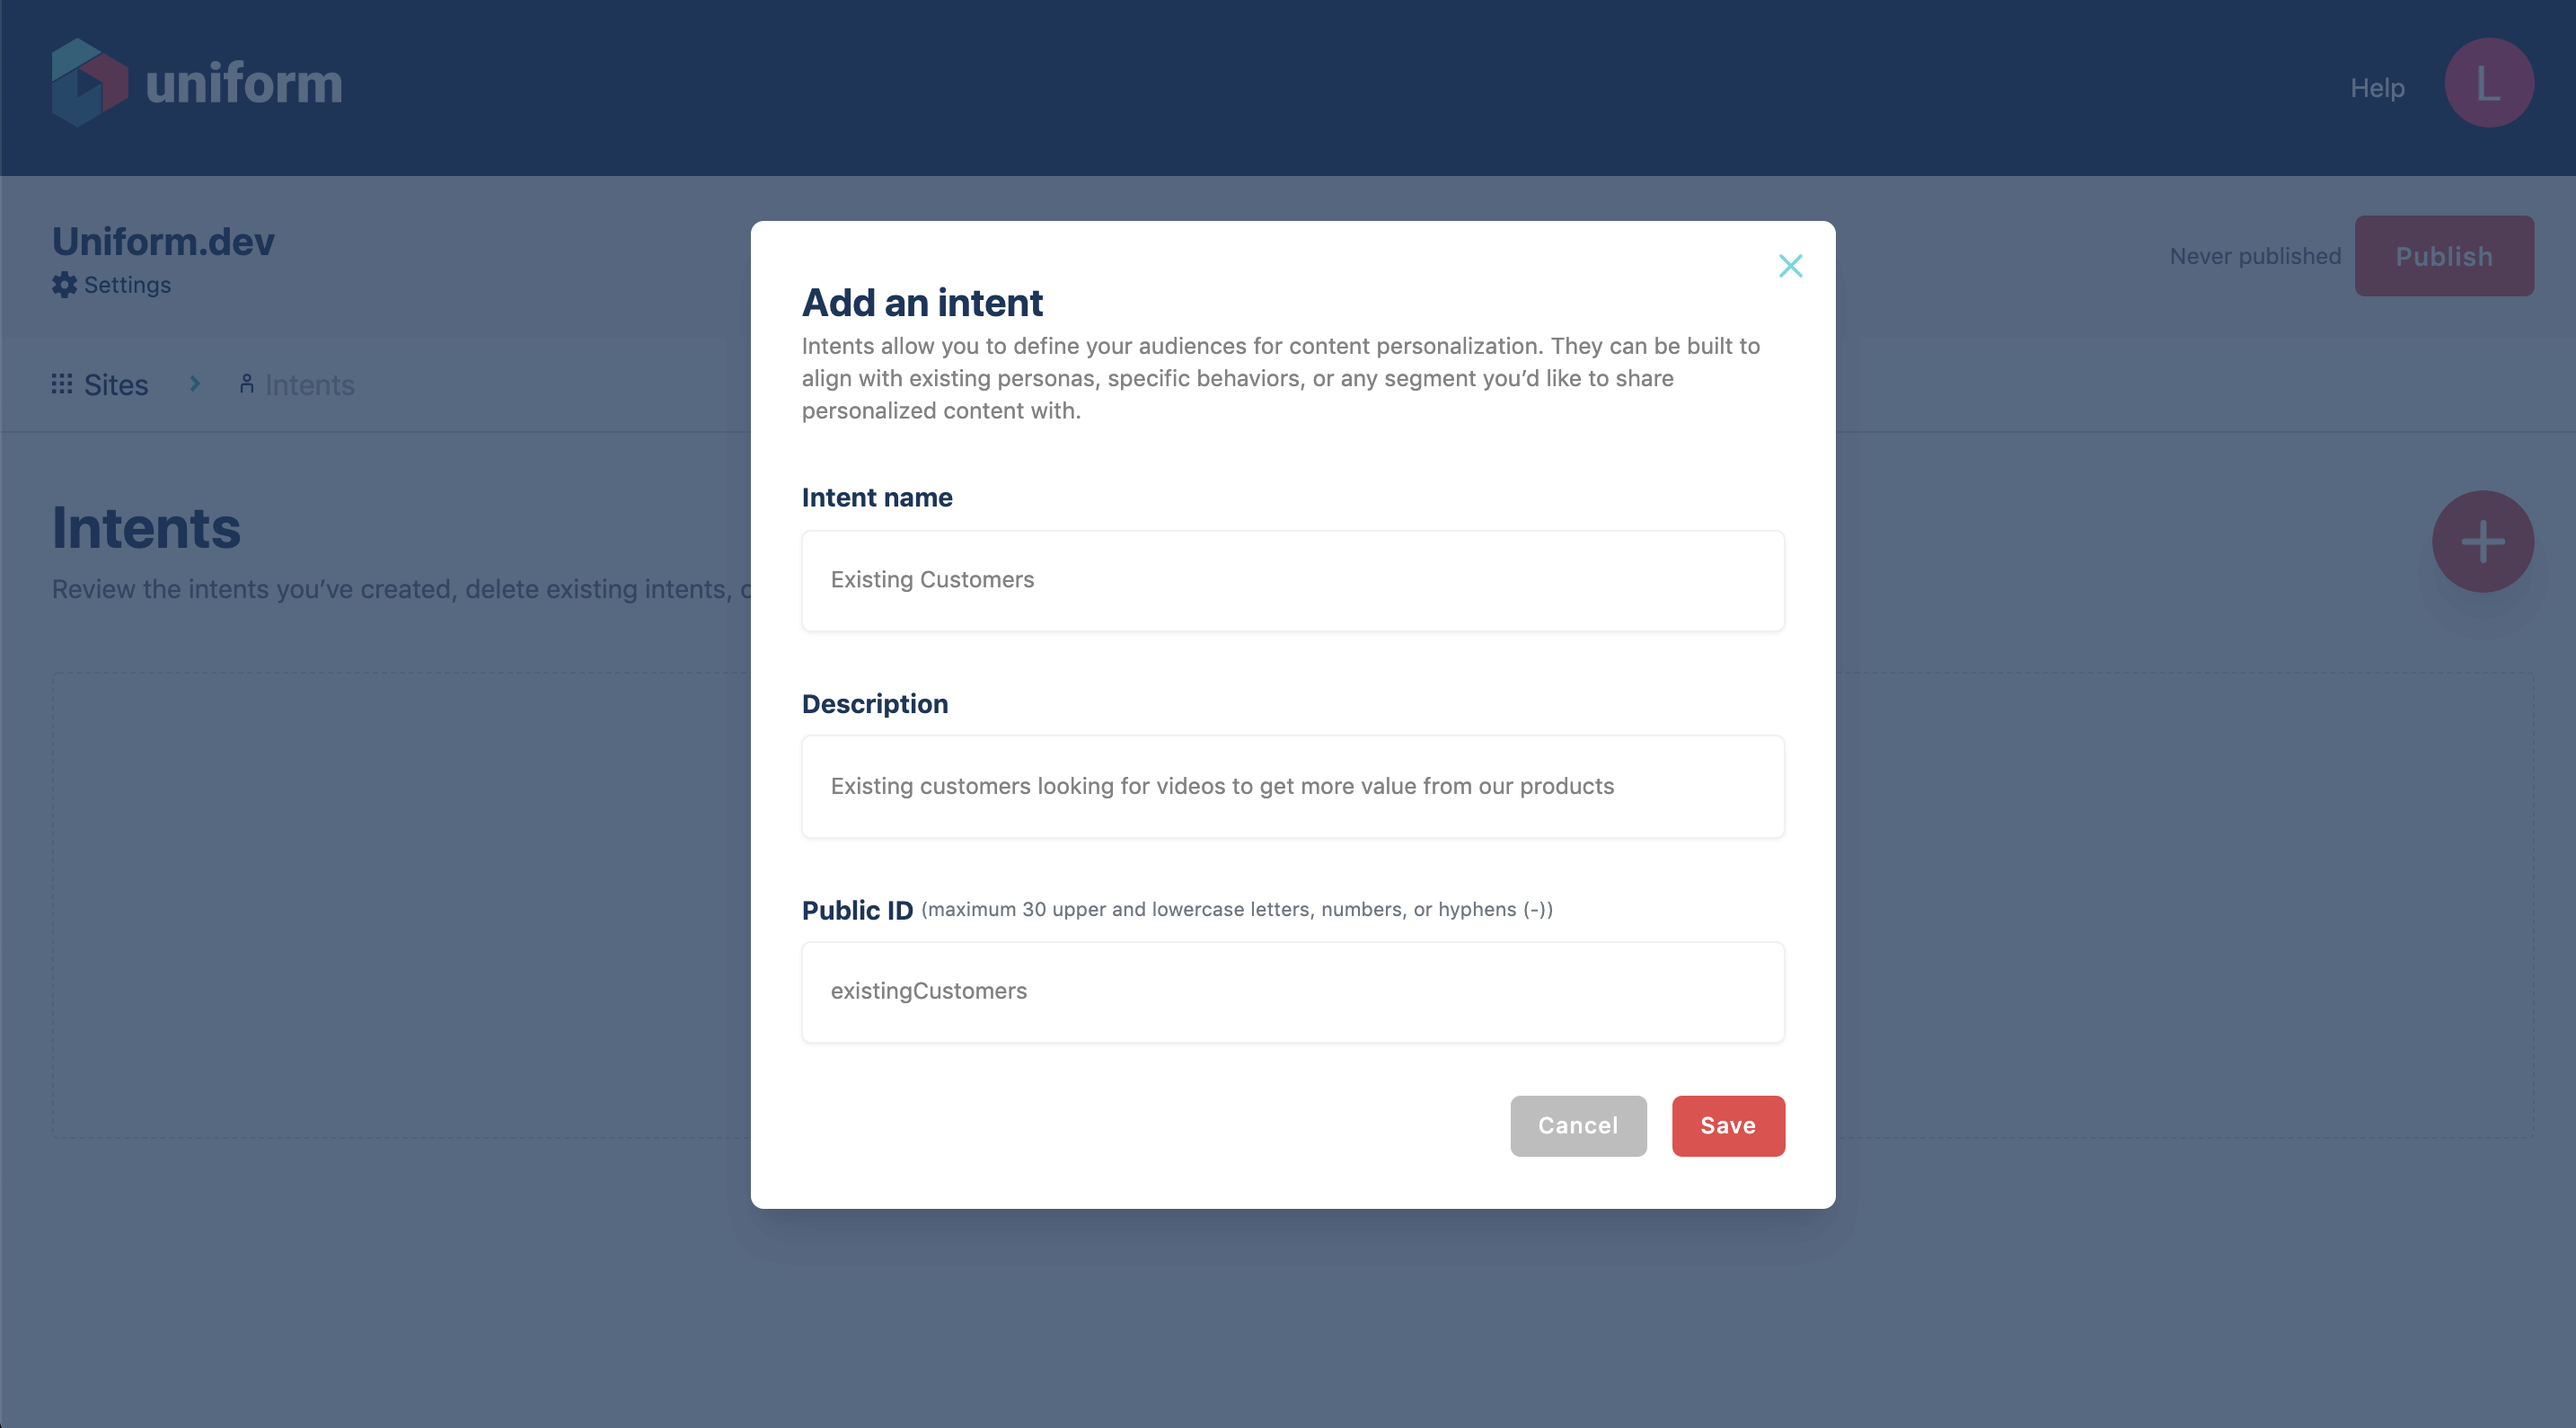Open the Help link
The width and height of the screenshot is (2576, 1428).
click(2376, 88)
